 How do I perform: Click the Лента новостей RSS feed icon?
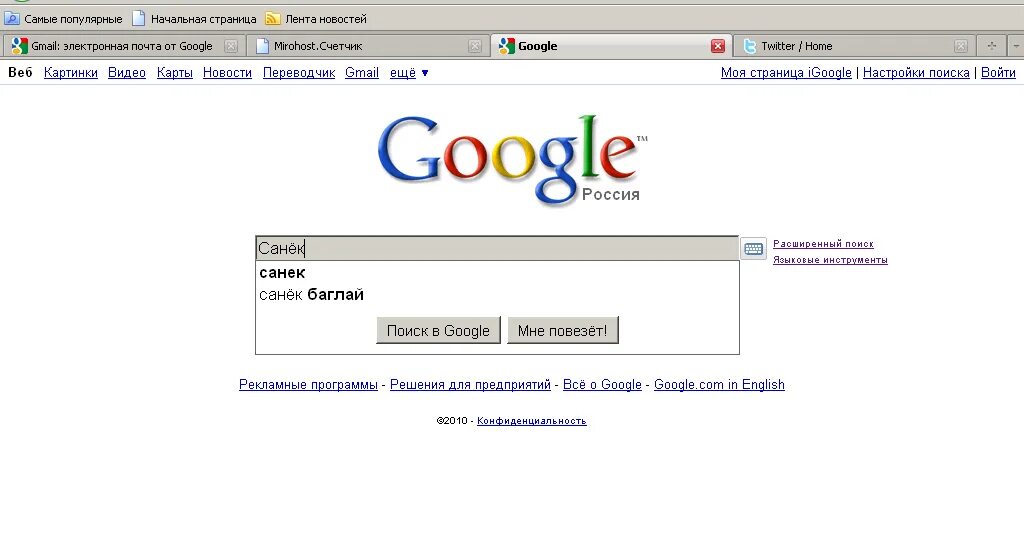[272, 19]
